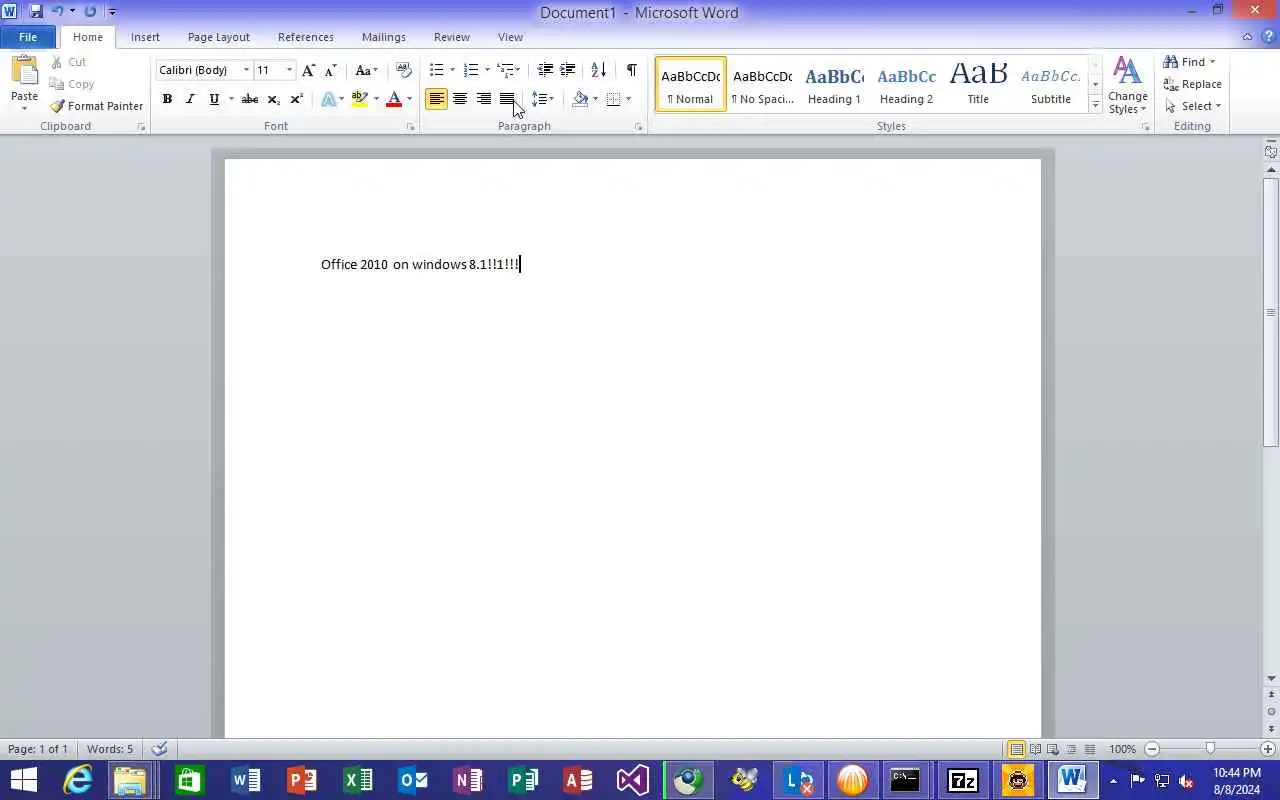The image size is (1280, 800).
Task: Expand the Bullets dropdown arrow
Action: [x=452, y=70]
